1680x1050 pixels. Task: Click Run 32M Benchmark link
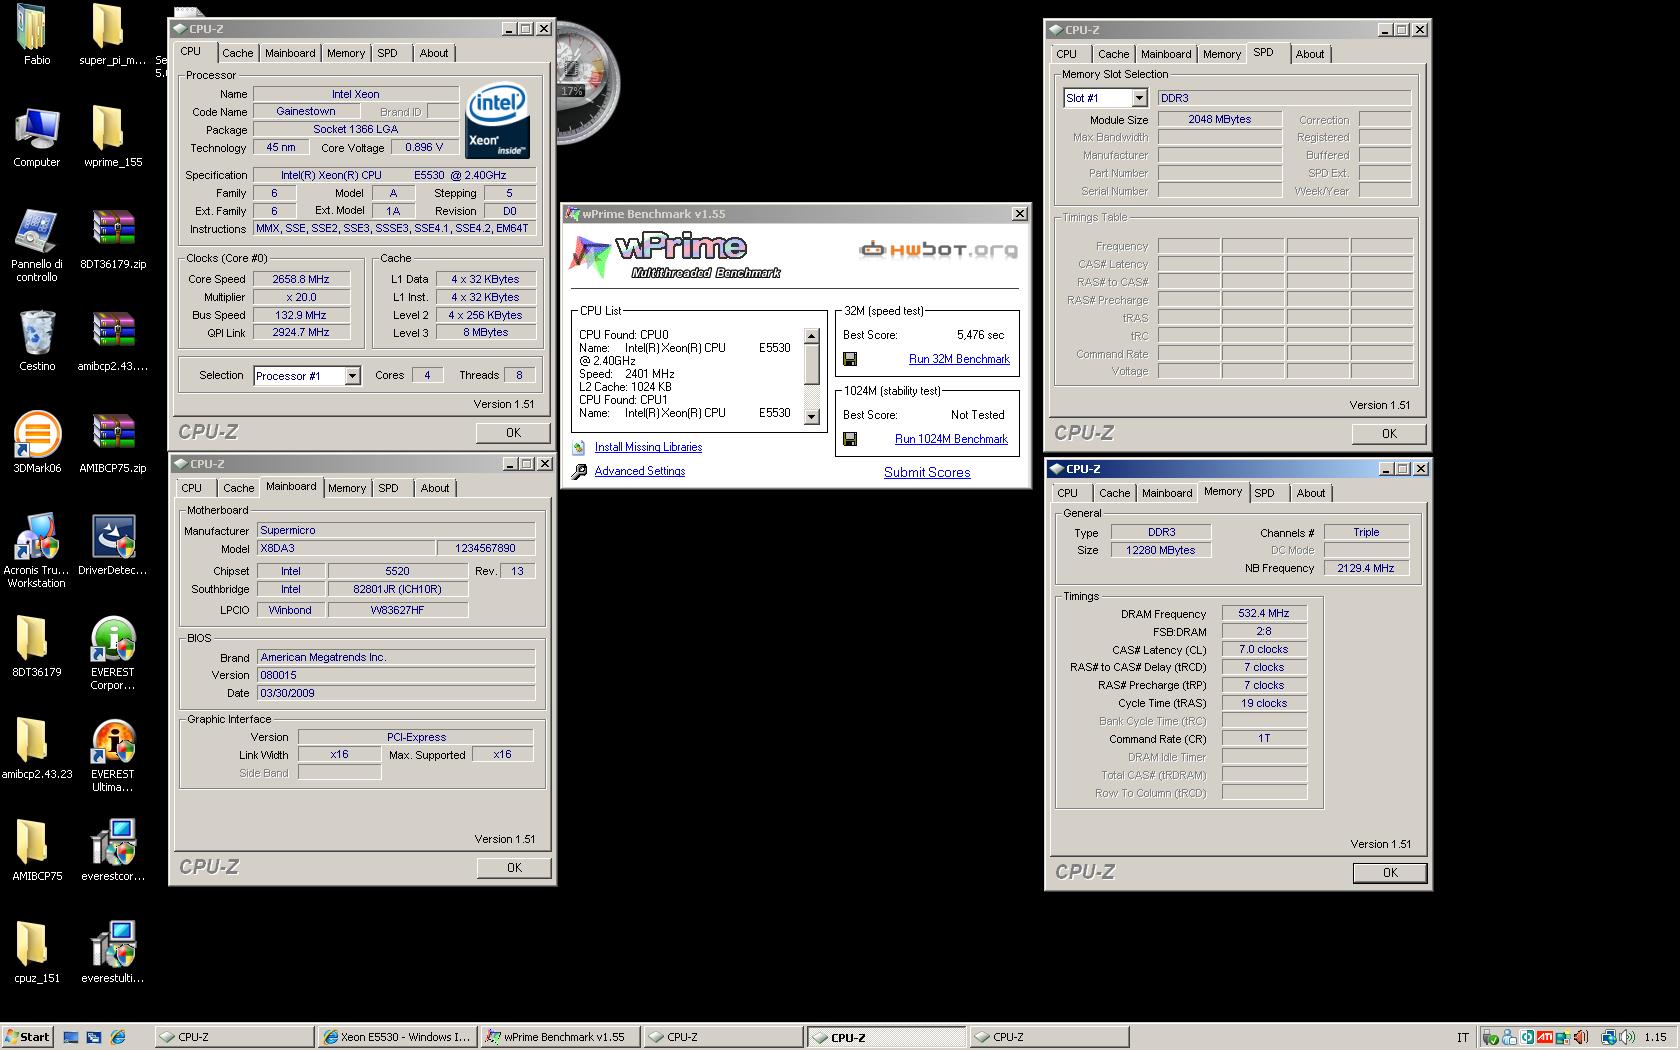click(959, 359)
